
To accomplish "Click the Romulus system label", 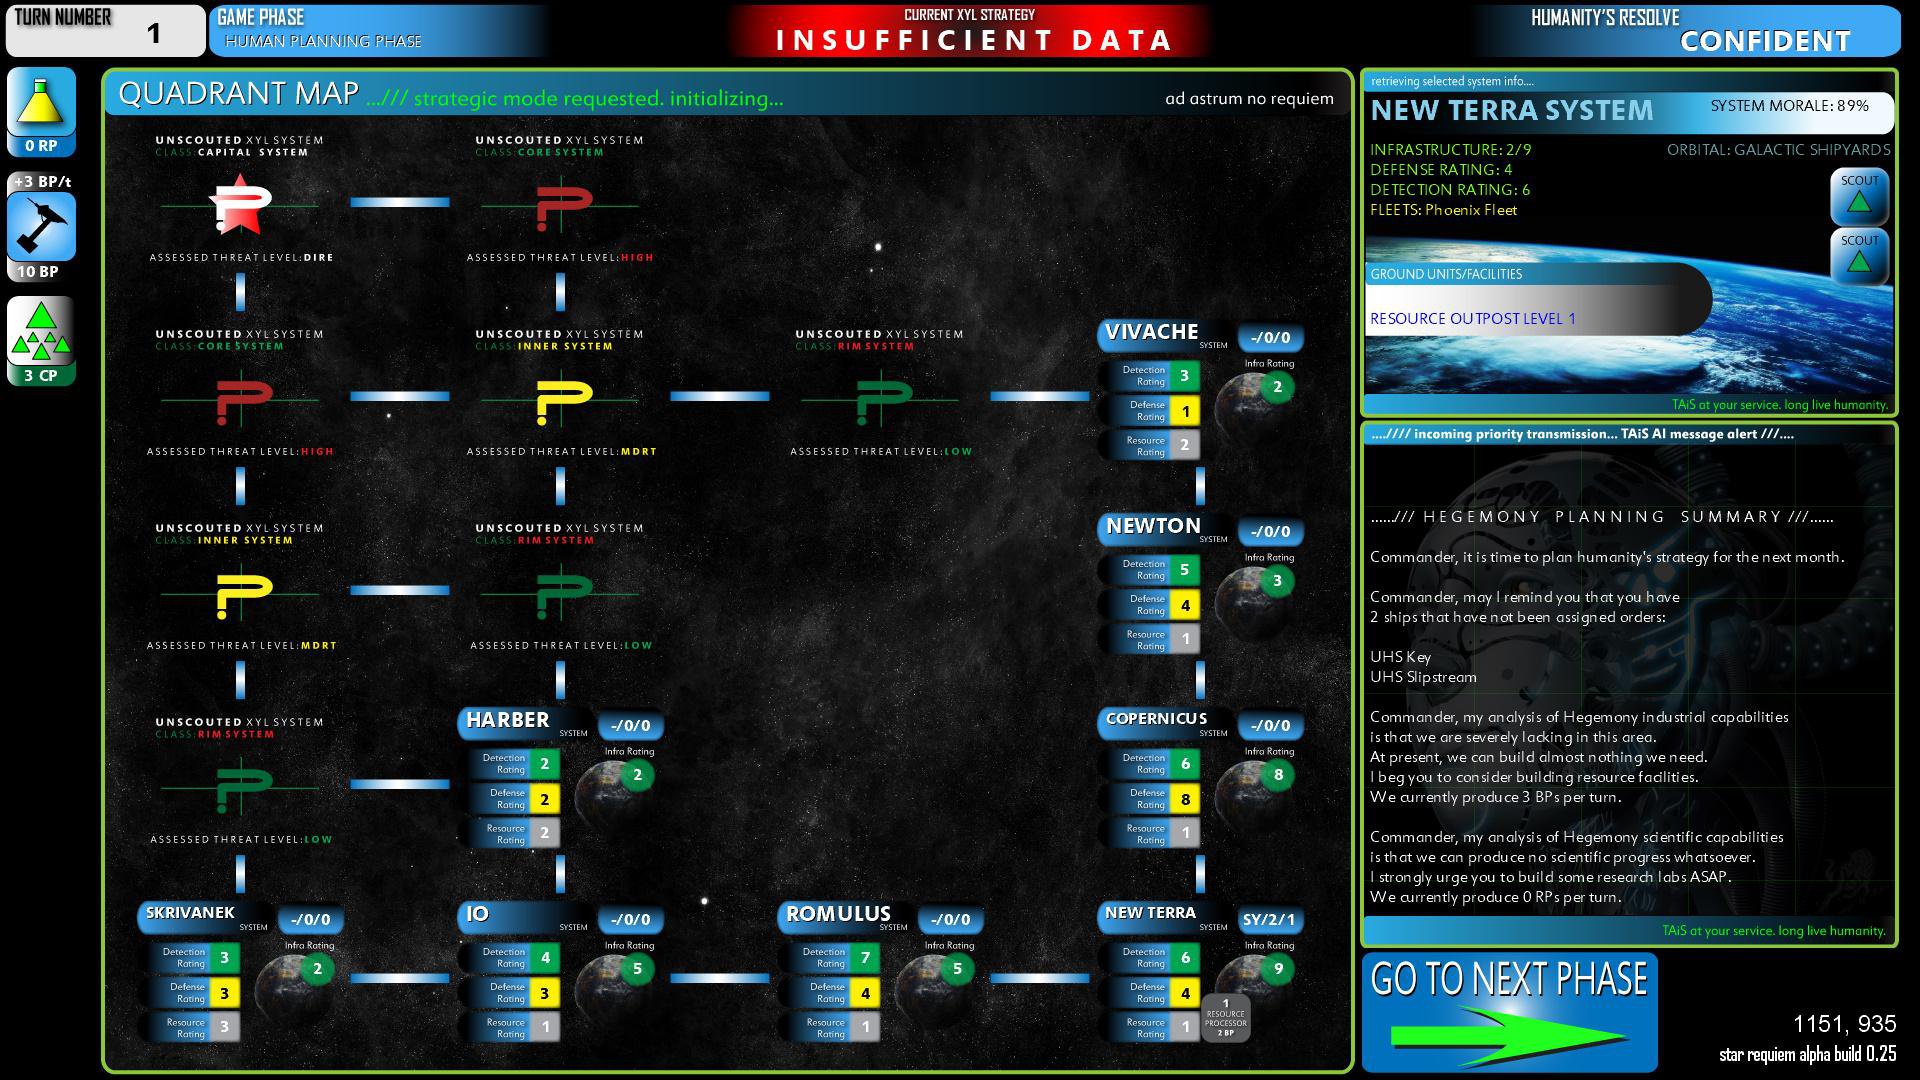I will (838, 915).
